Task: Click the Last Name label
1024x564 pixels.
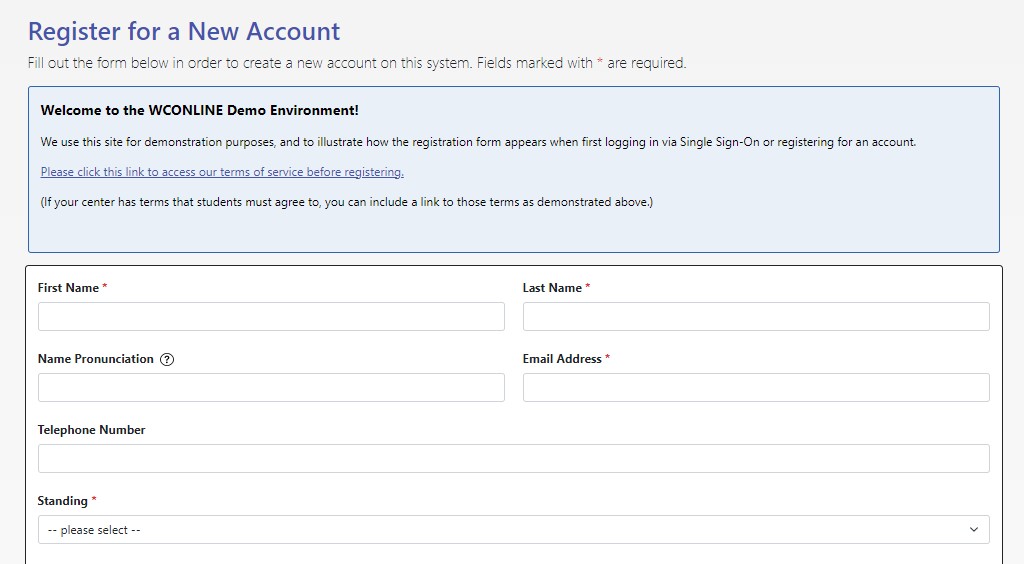Action: [x=552, y=288]
